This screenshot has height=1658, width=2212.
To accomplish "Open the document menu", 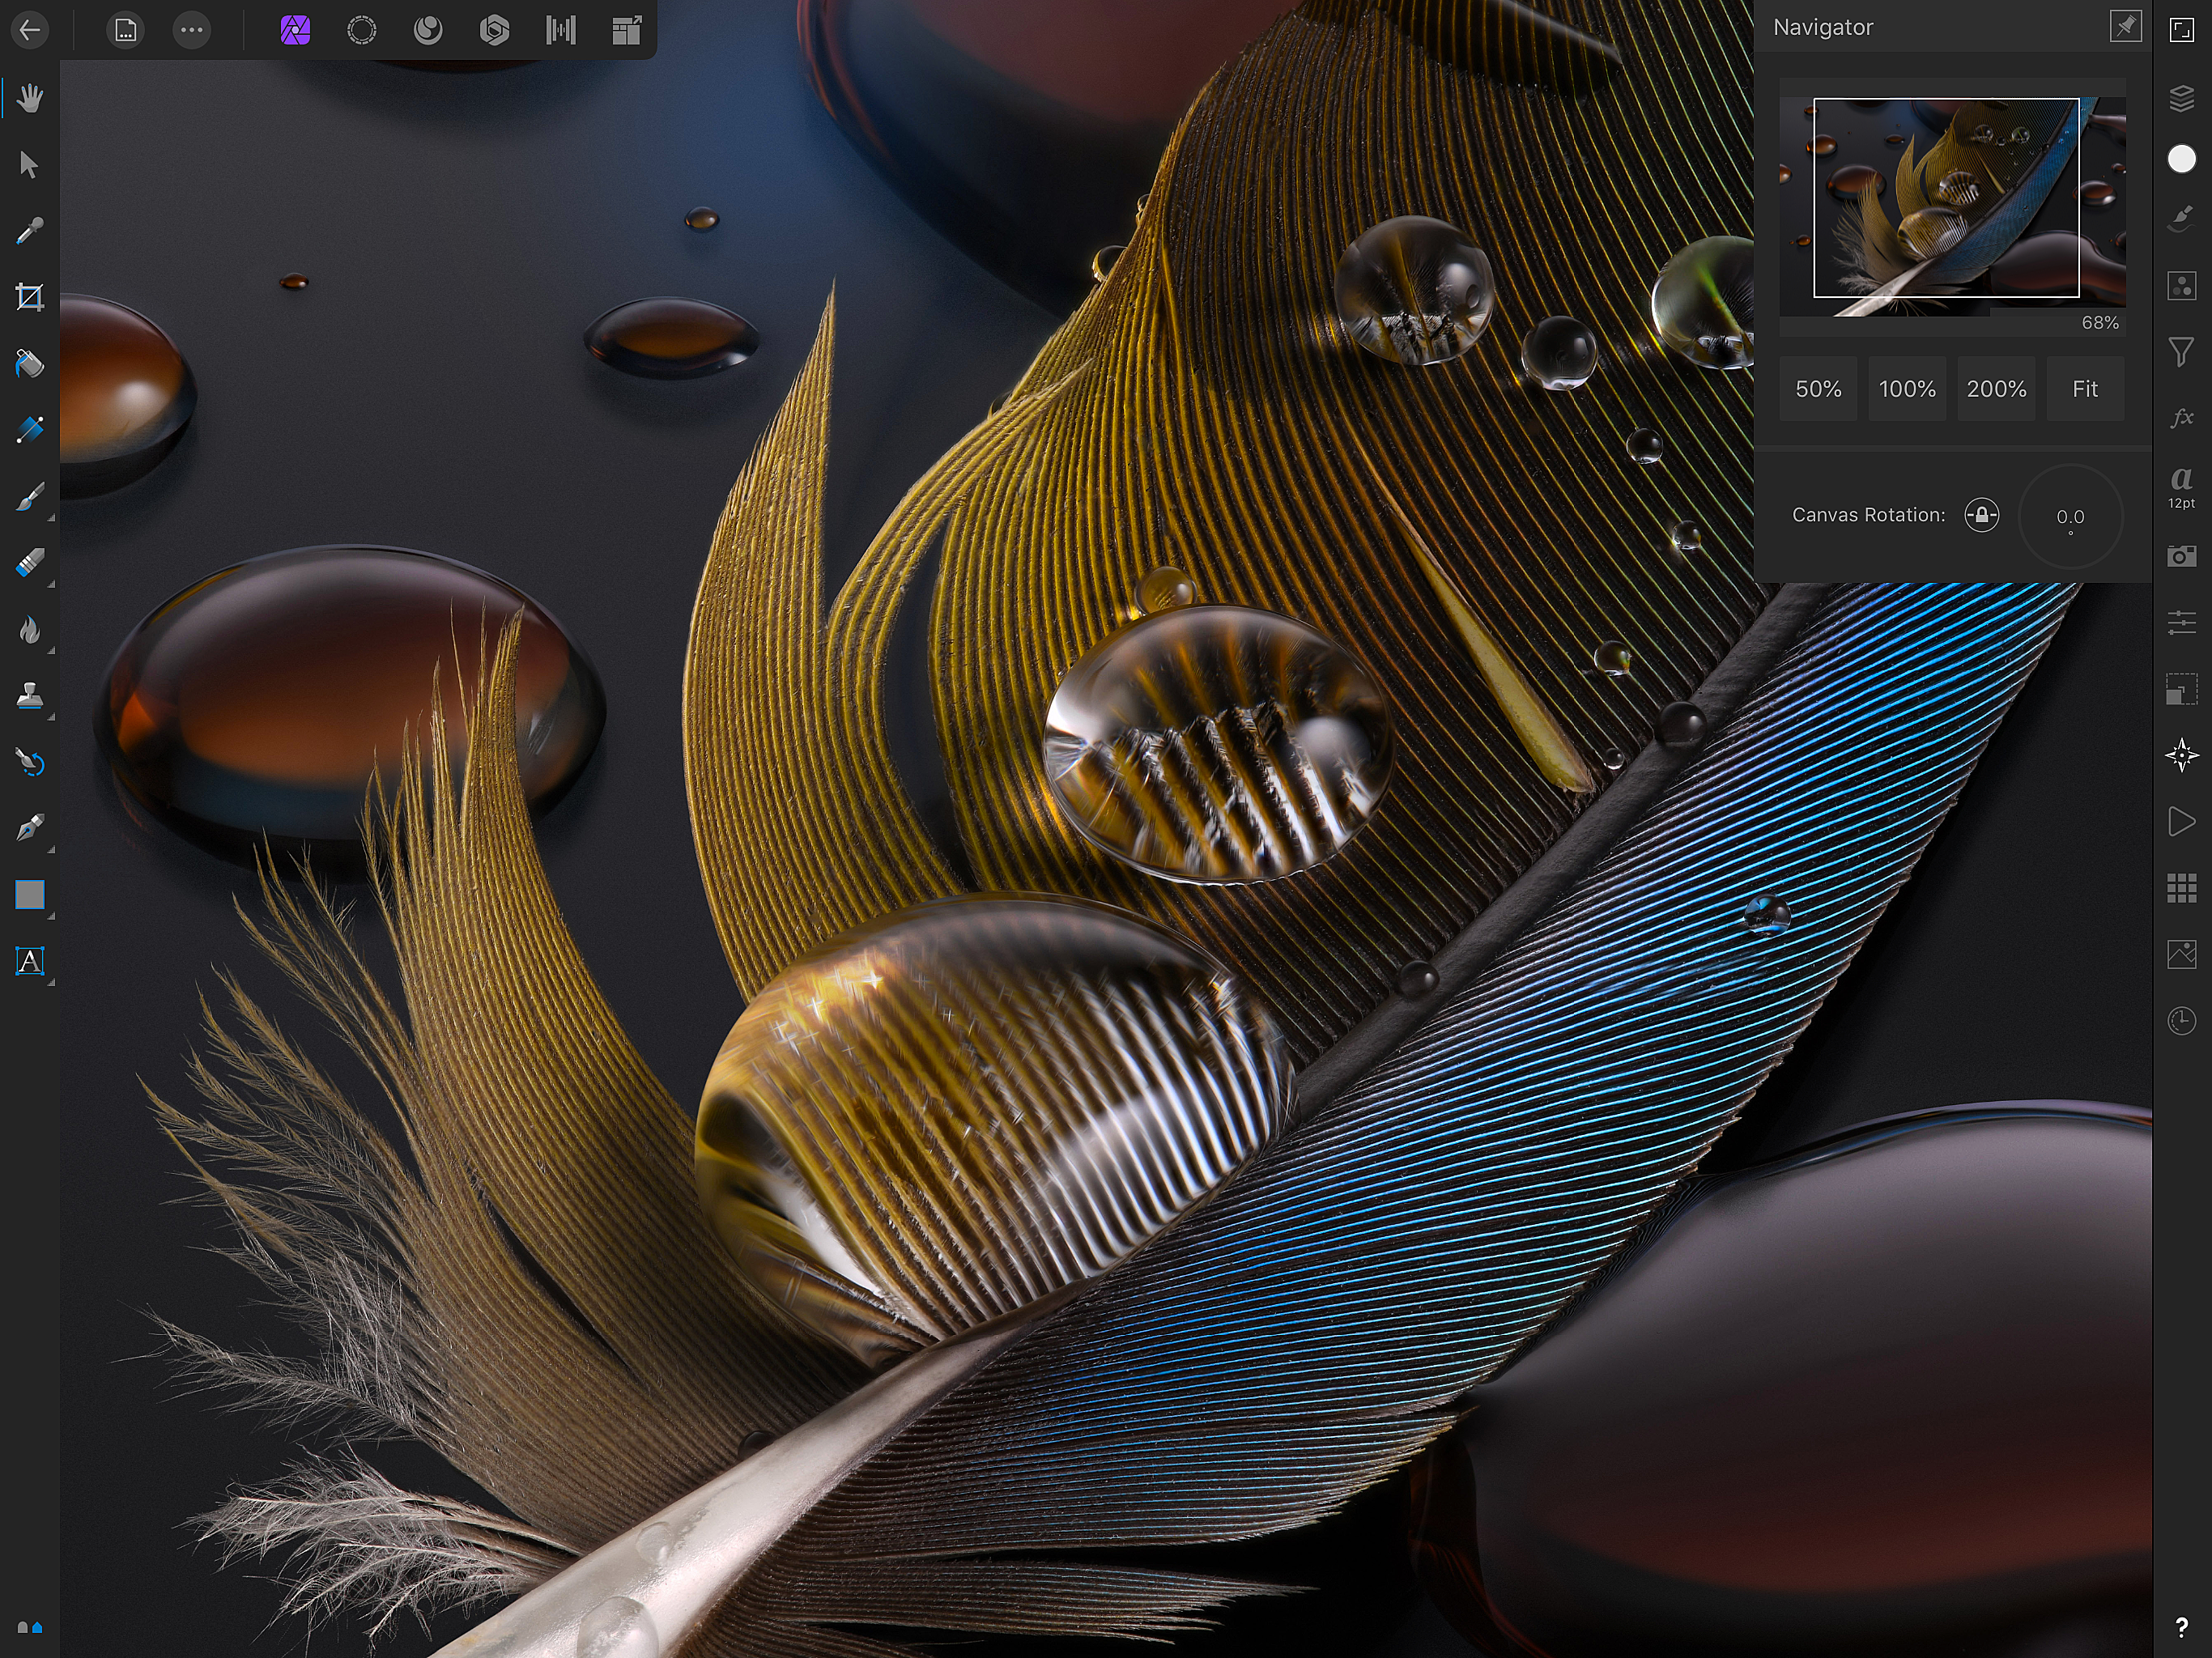I will click(125, 30).
